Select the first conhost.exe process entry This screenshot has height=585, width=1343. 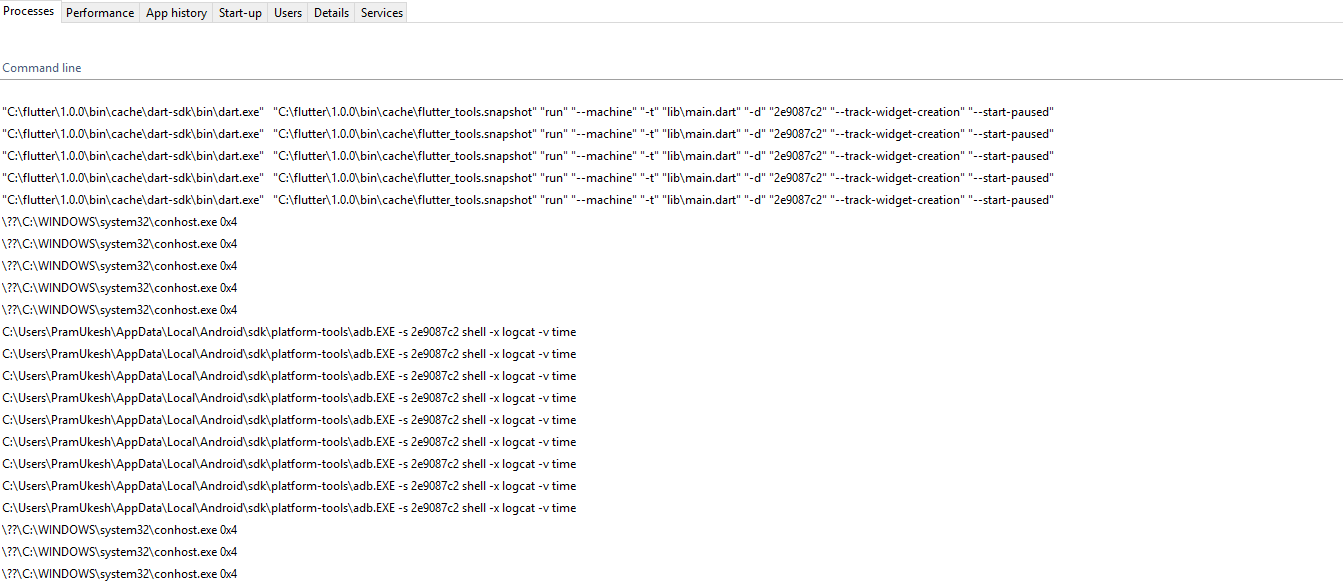(120, 221)
